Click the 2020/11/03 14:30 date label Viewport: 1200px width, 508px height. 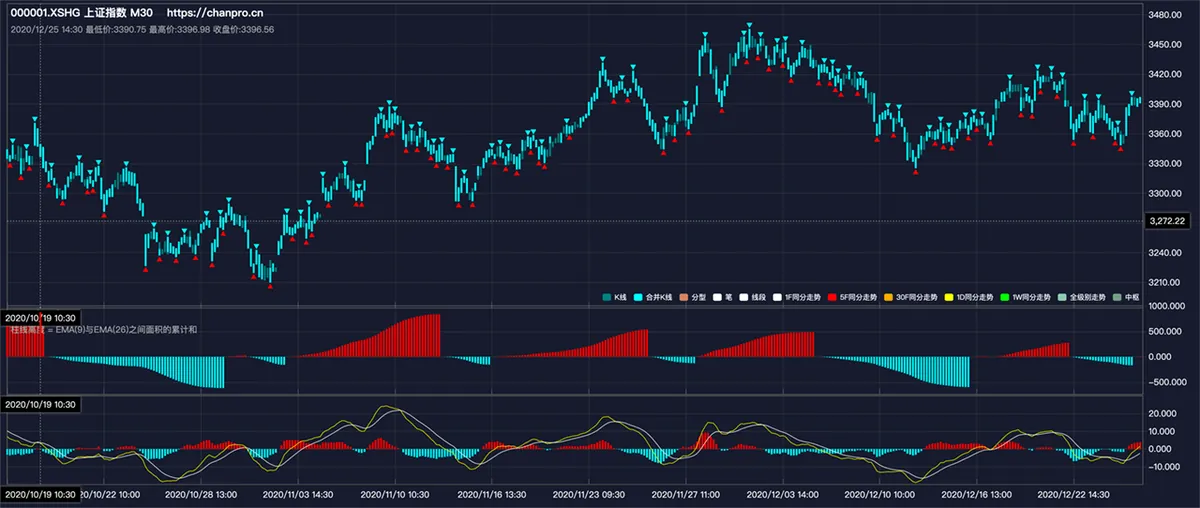pyautogui.click(x=297, y=494)
